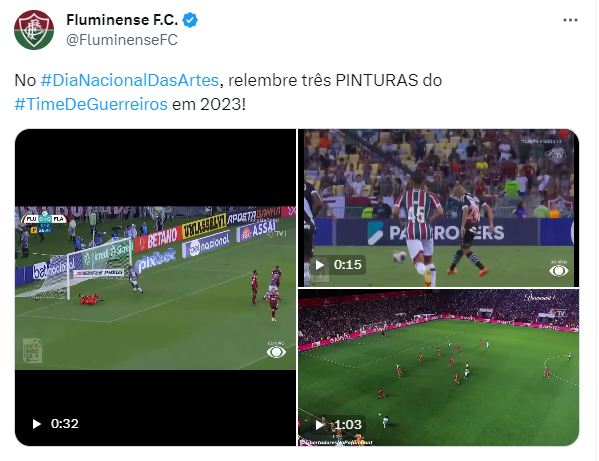Click the Band logo on top-right video

click(x=559, y=270)
